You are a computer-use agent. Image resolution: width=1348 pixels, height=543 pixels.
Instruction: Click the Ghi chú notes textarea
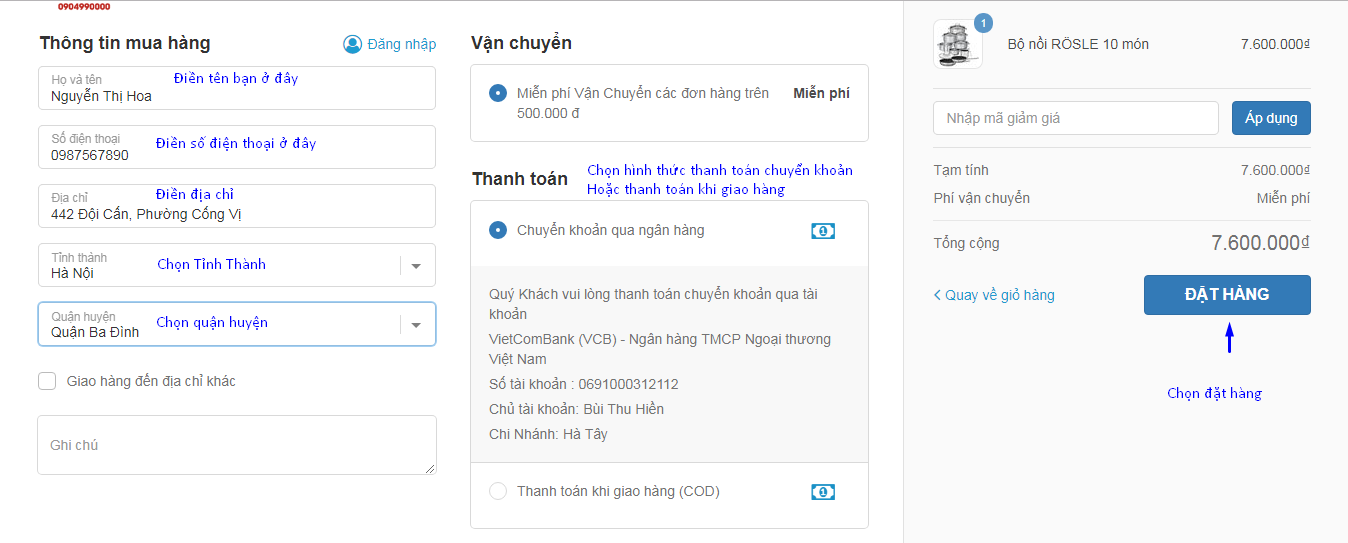pyautogui.click(x=237, y=445)
